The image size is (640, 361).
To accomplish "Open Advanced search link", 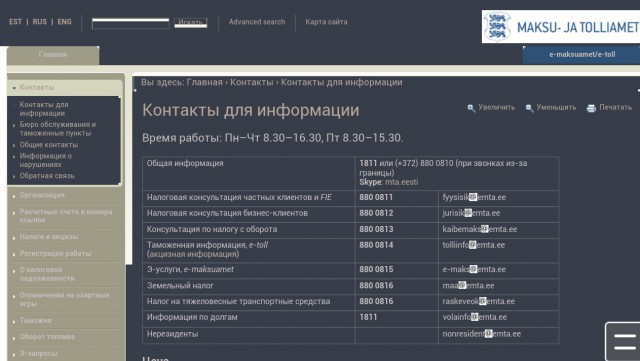I will click(257, 22).
